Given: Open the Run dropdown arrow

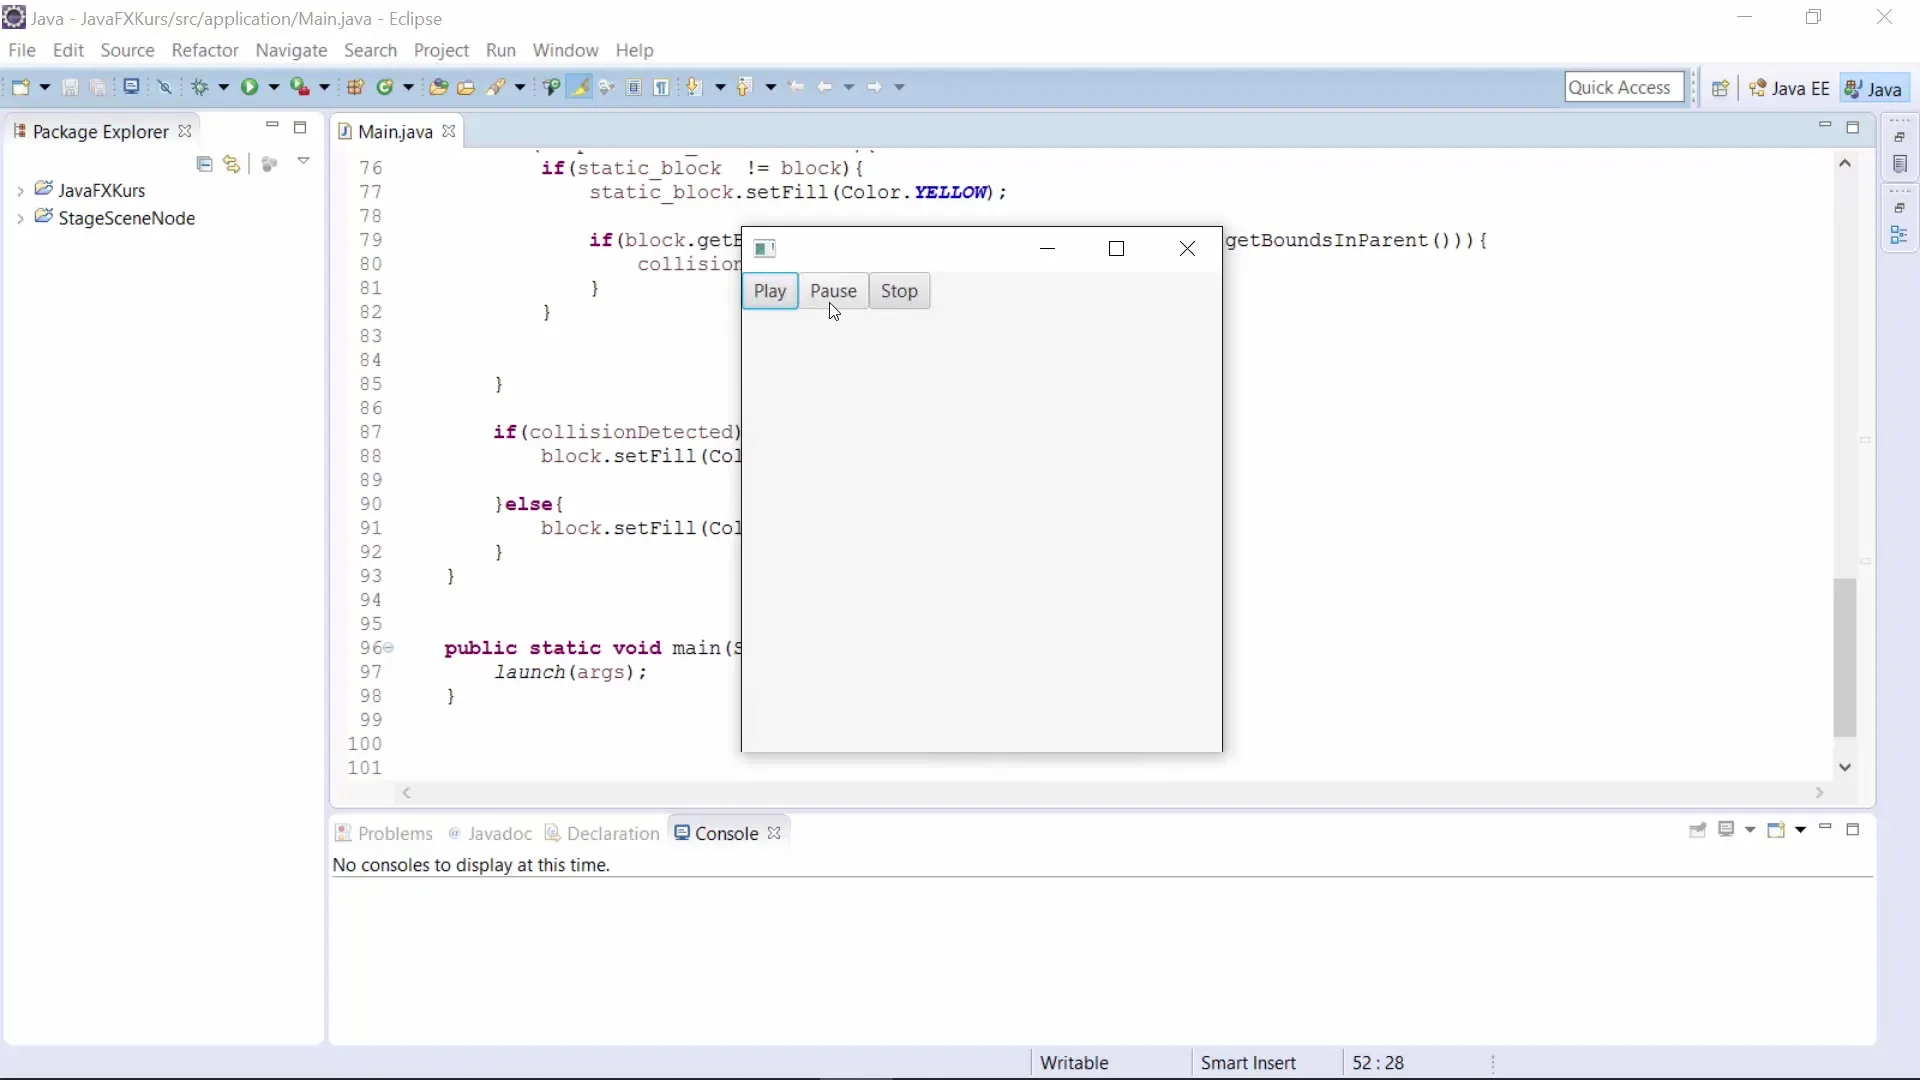Looking at the screenshot, I should (274, 87).
